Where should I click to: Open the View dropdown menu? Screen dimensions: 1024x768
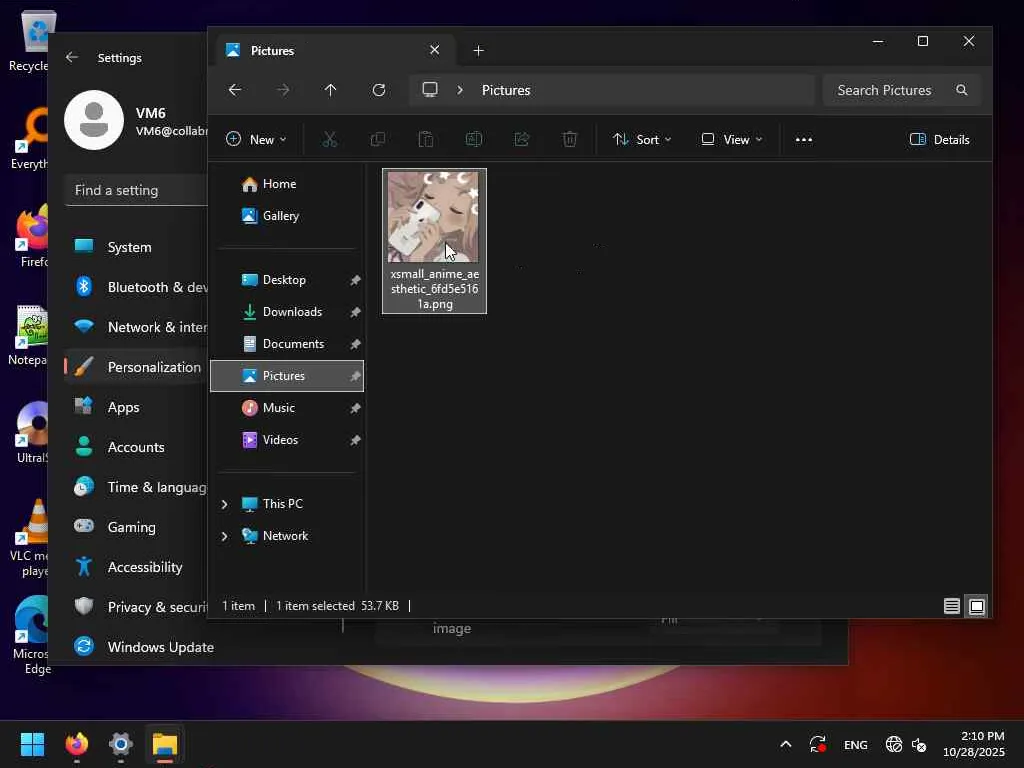732,140
